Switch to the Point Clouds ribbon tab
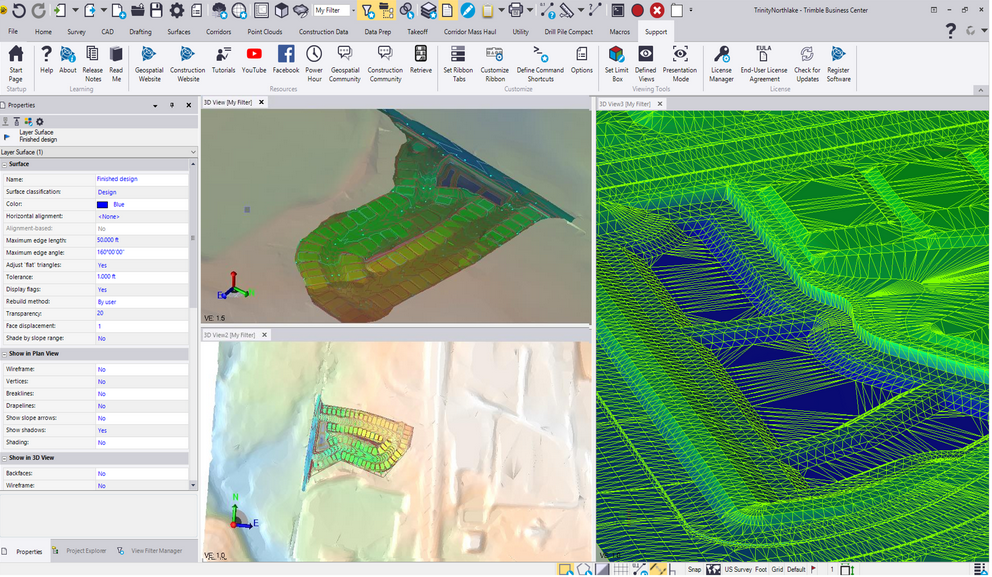The height and width of the screenshot is (577, 992). (x=264, y=32)
